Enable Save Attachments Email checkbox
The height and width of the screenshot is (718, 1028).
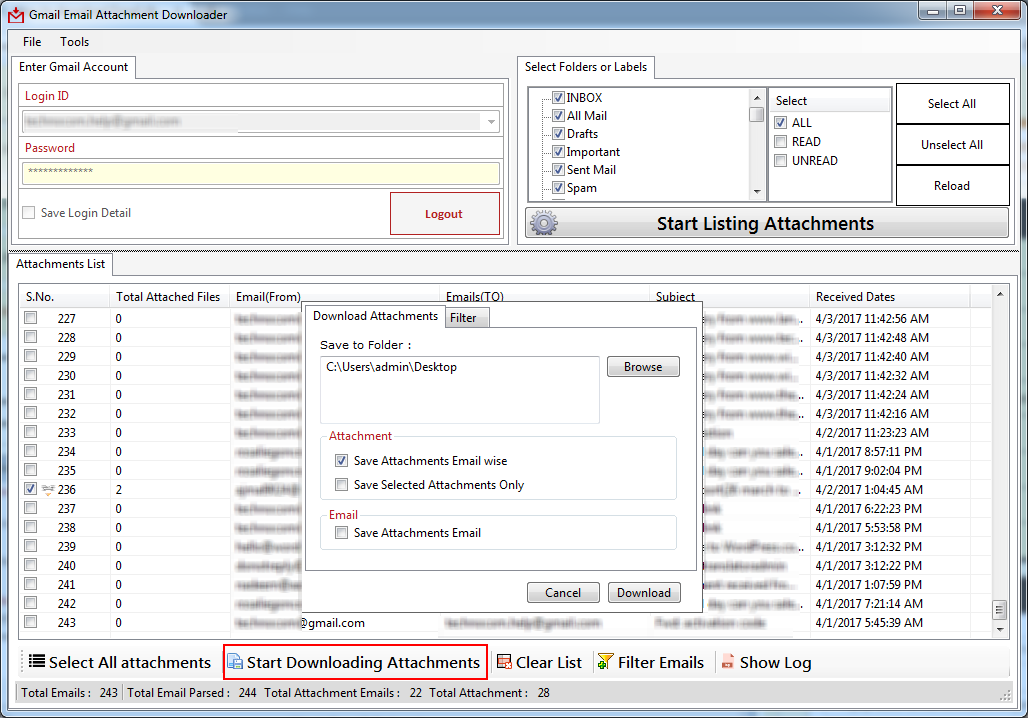[x=342, y=533]
